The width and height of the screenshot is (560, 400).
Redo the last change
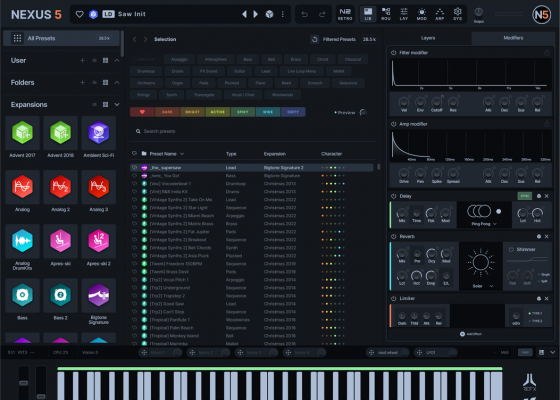click(x=322, y=14)
